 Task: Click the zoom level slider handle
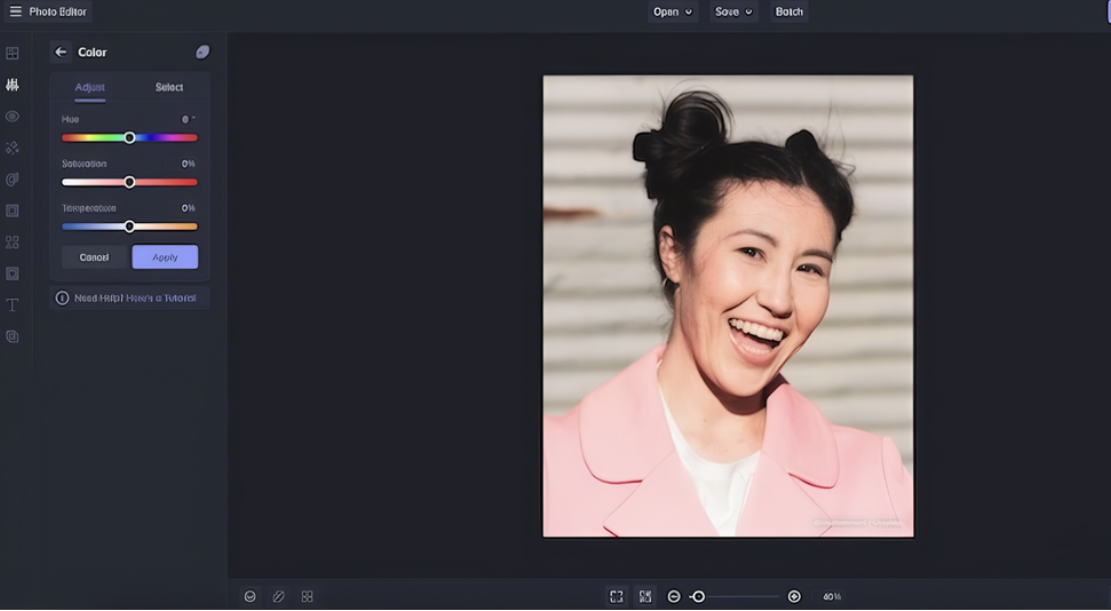699,597
